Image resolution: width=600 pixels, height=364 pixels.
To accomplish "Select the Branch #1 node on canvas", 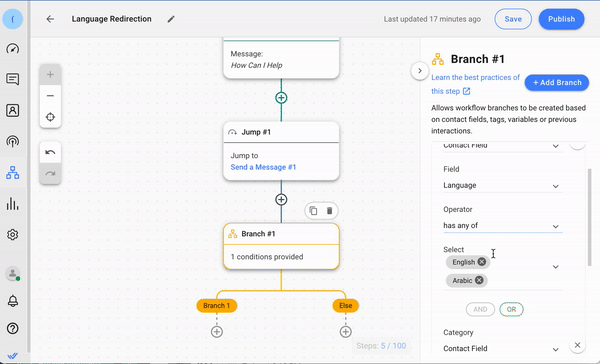I will (x=281, y=246).
